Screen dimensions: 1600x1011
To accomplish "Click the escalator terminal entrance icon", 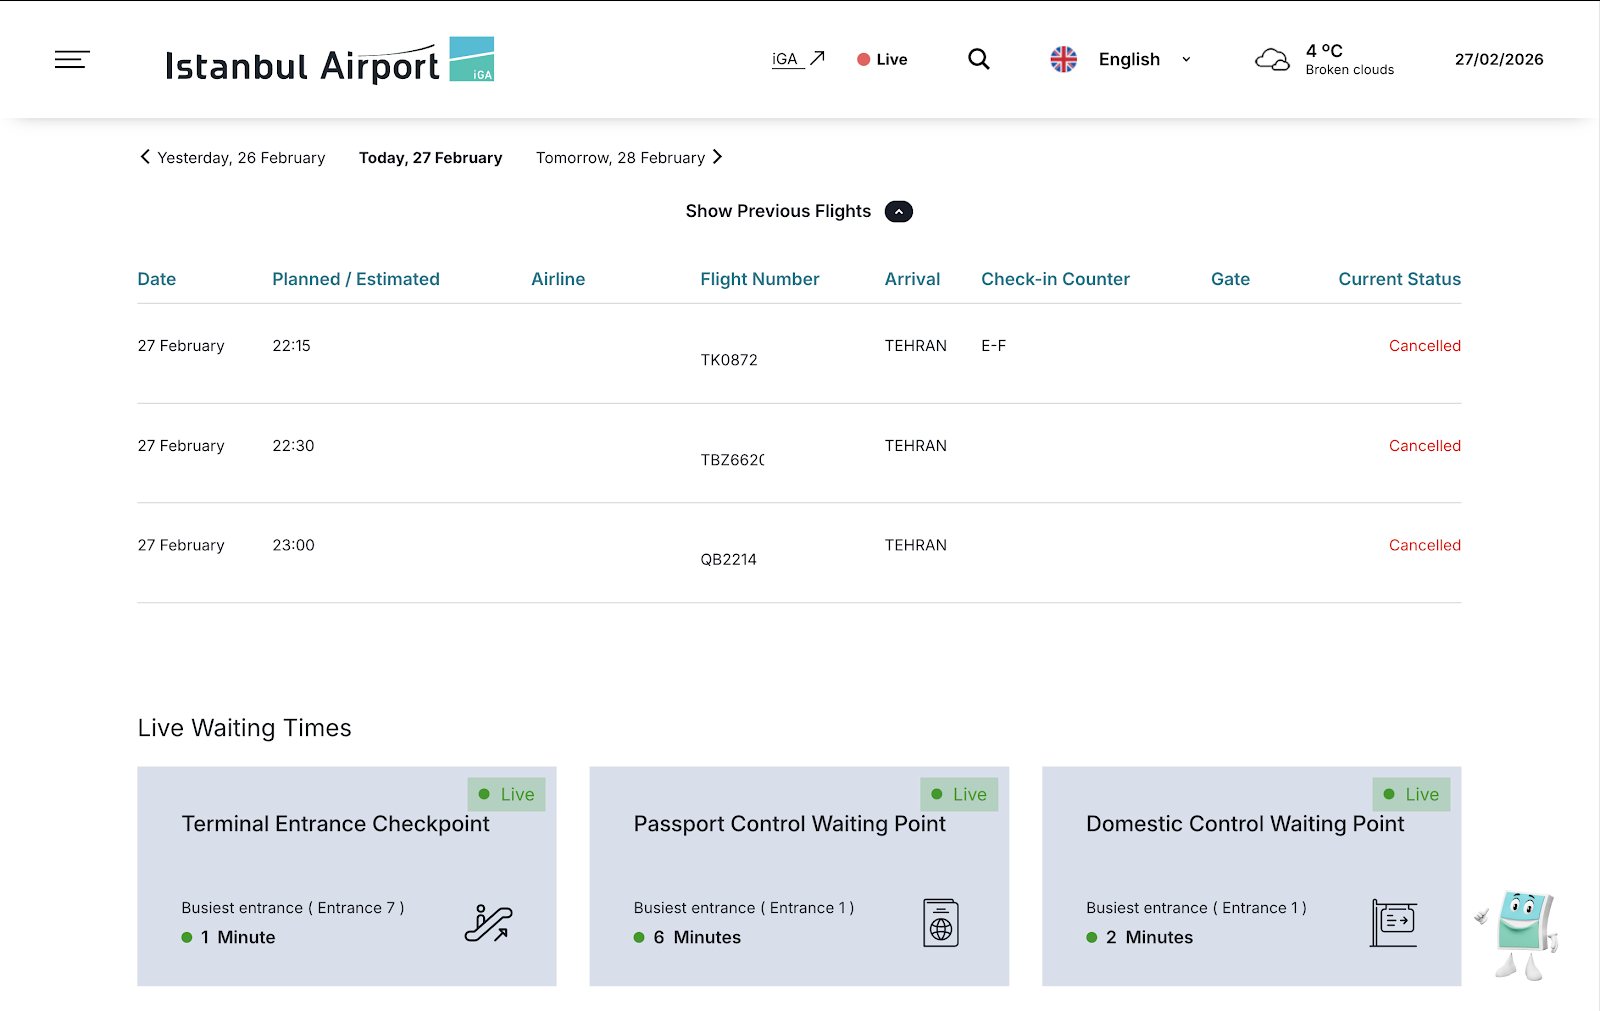I will pyautogui.click(x=488, y=923).
